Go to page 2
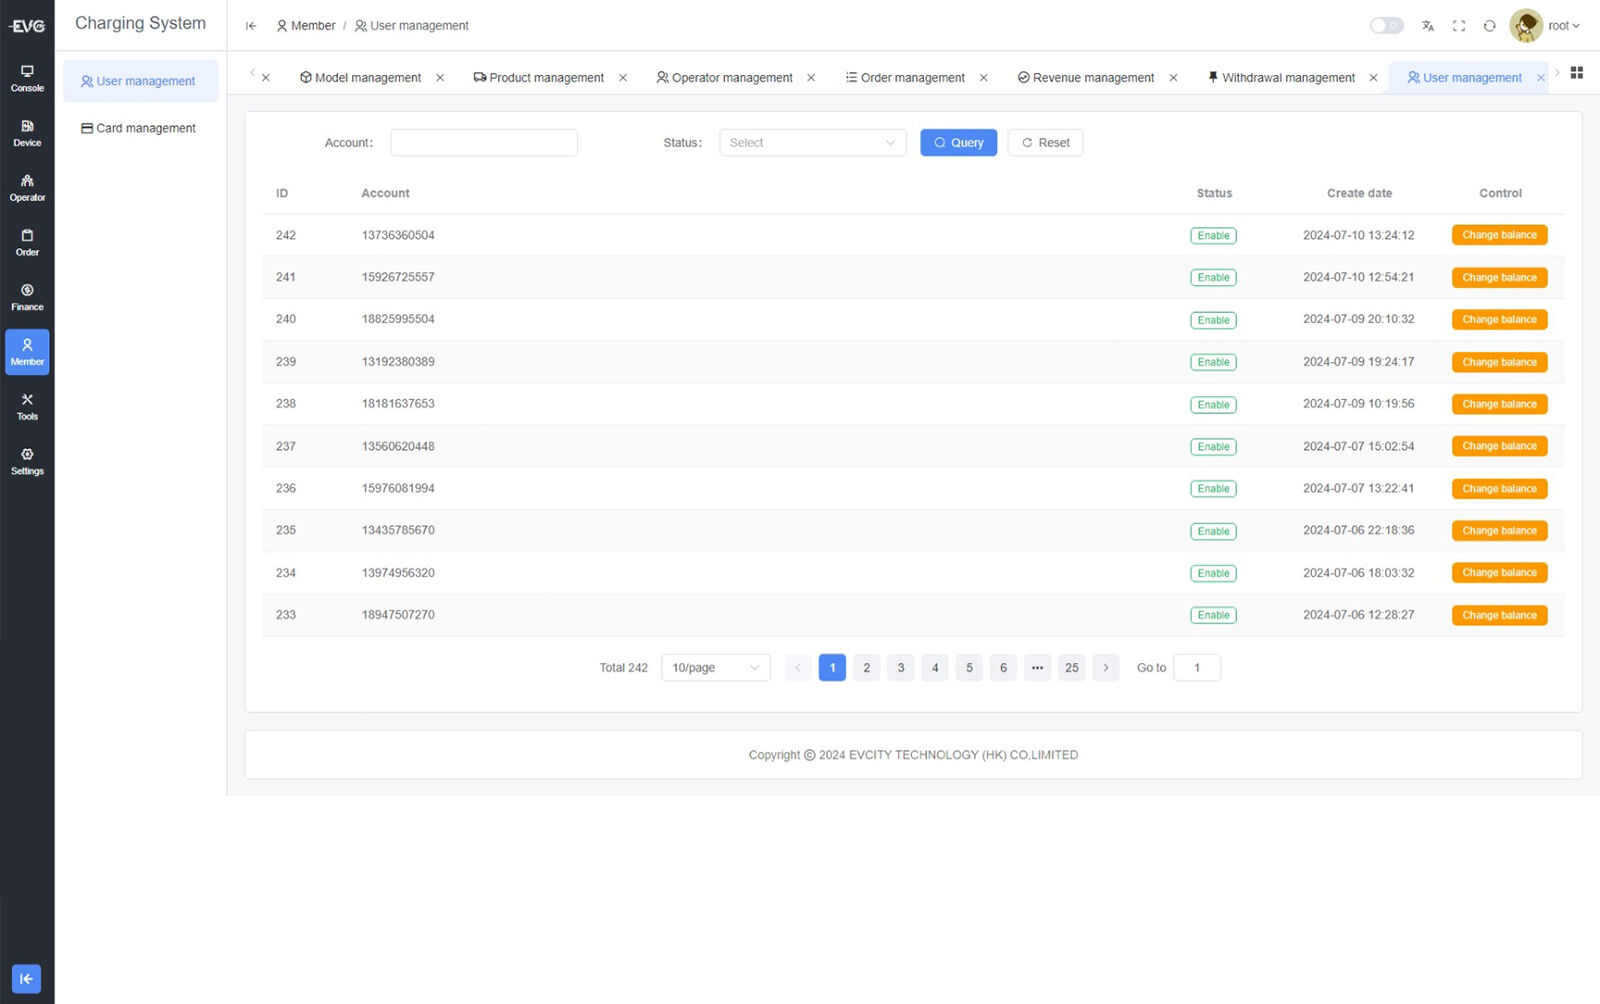This screenshot has height=1004, width=1600. 867,668
